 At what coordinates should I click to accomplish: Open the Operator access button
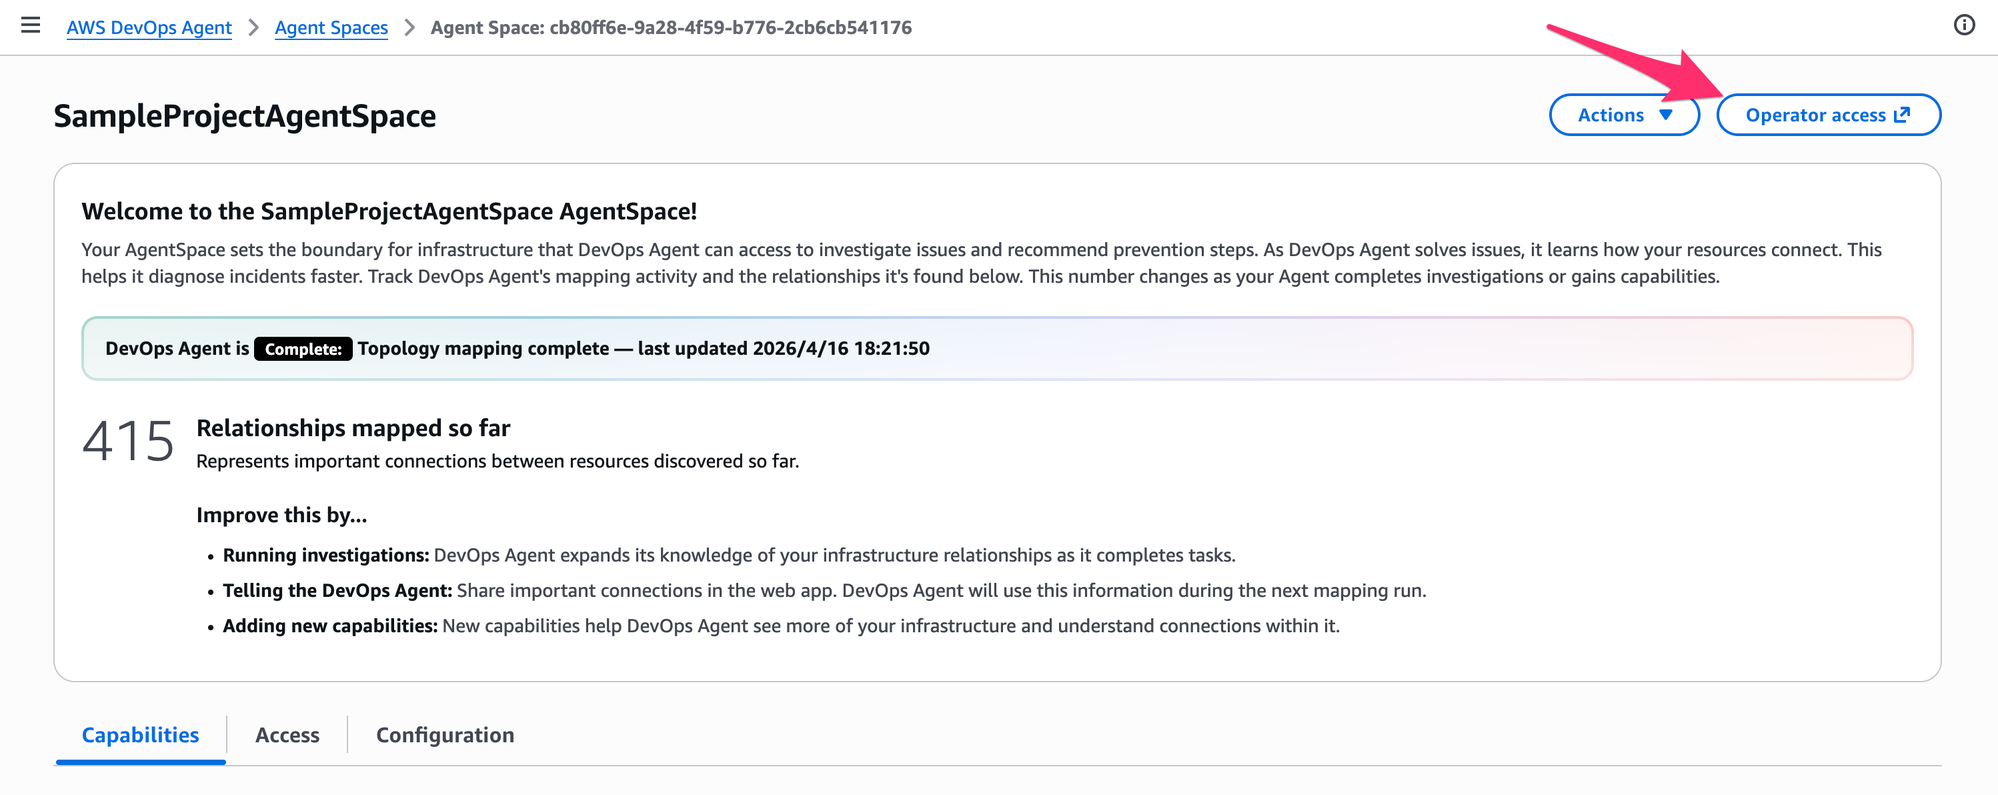1815,115
